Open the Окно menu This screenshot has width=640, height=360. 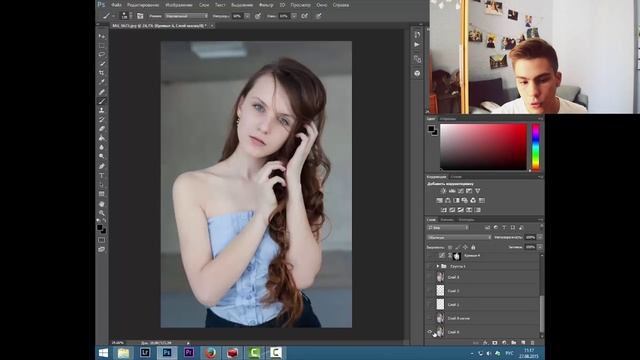(322, 5)
